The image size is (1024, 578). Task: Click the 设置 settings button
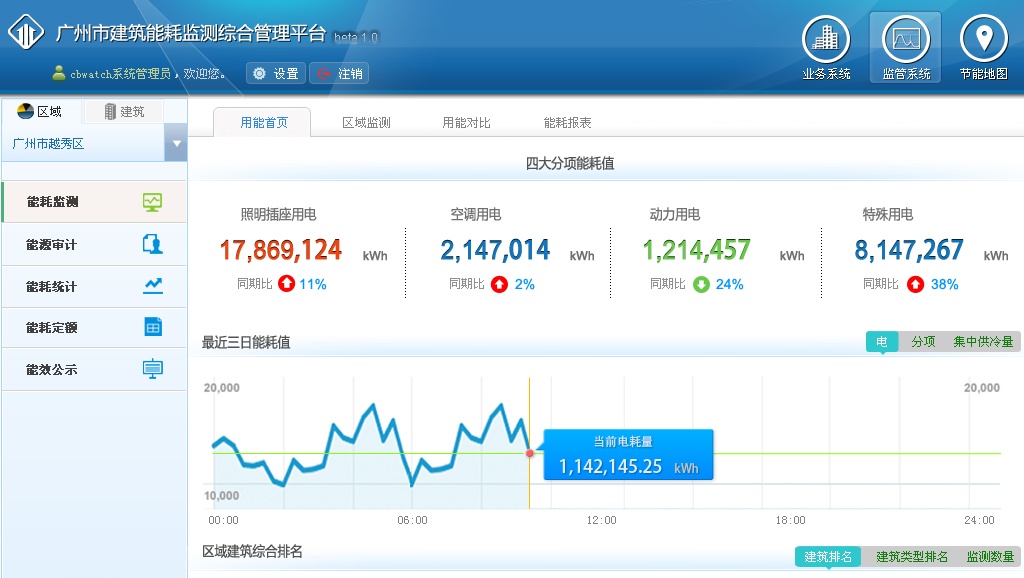[x=275, y=73]
